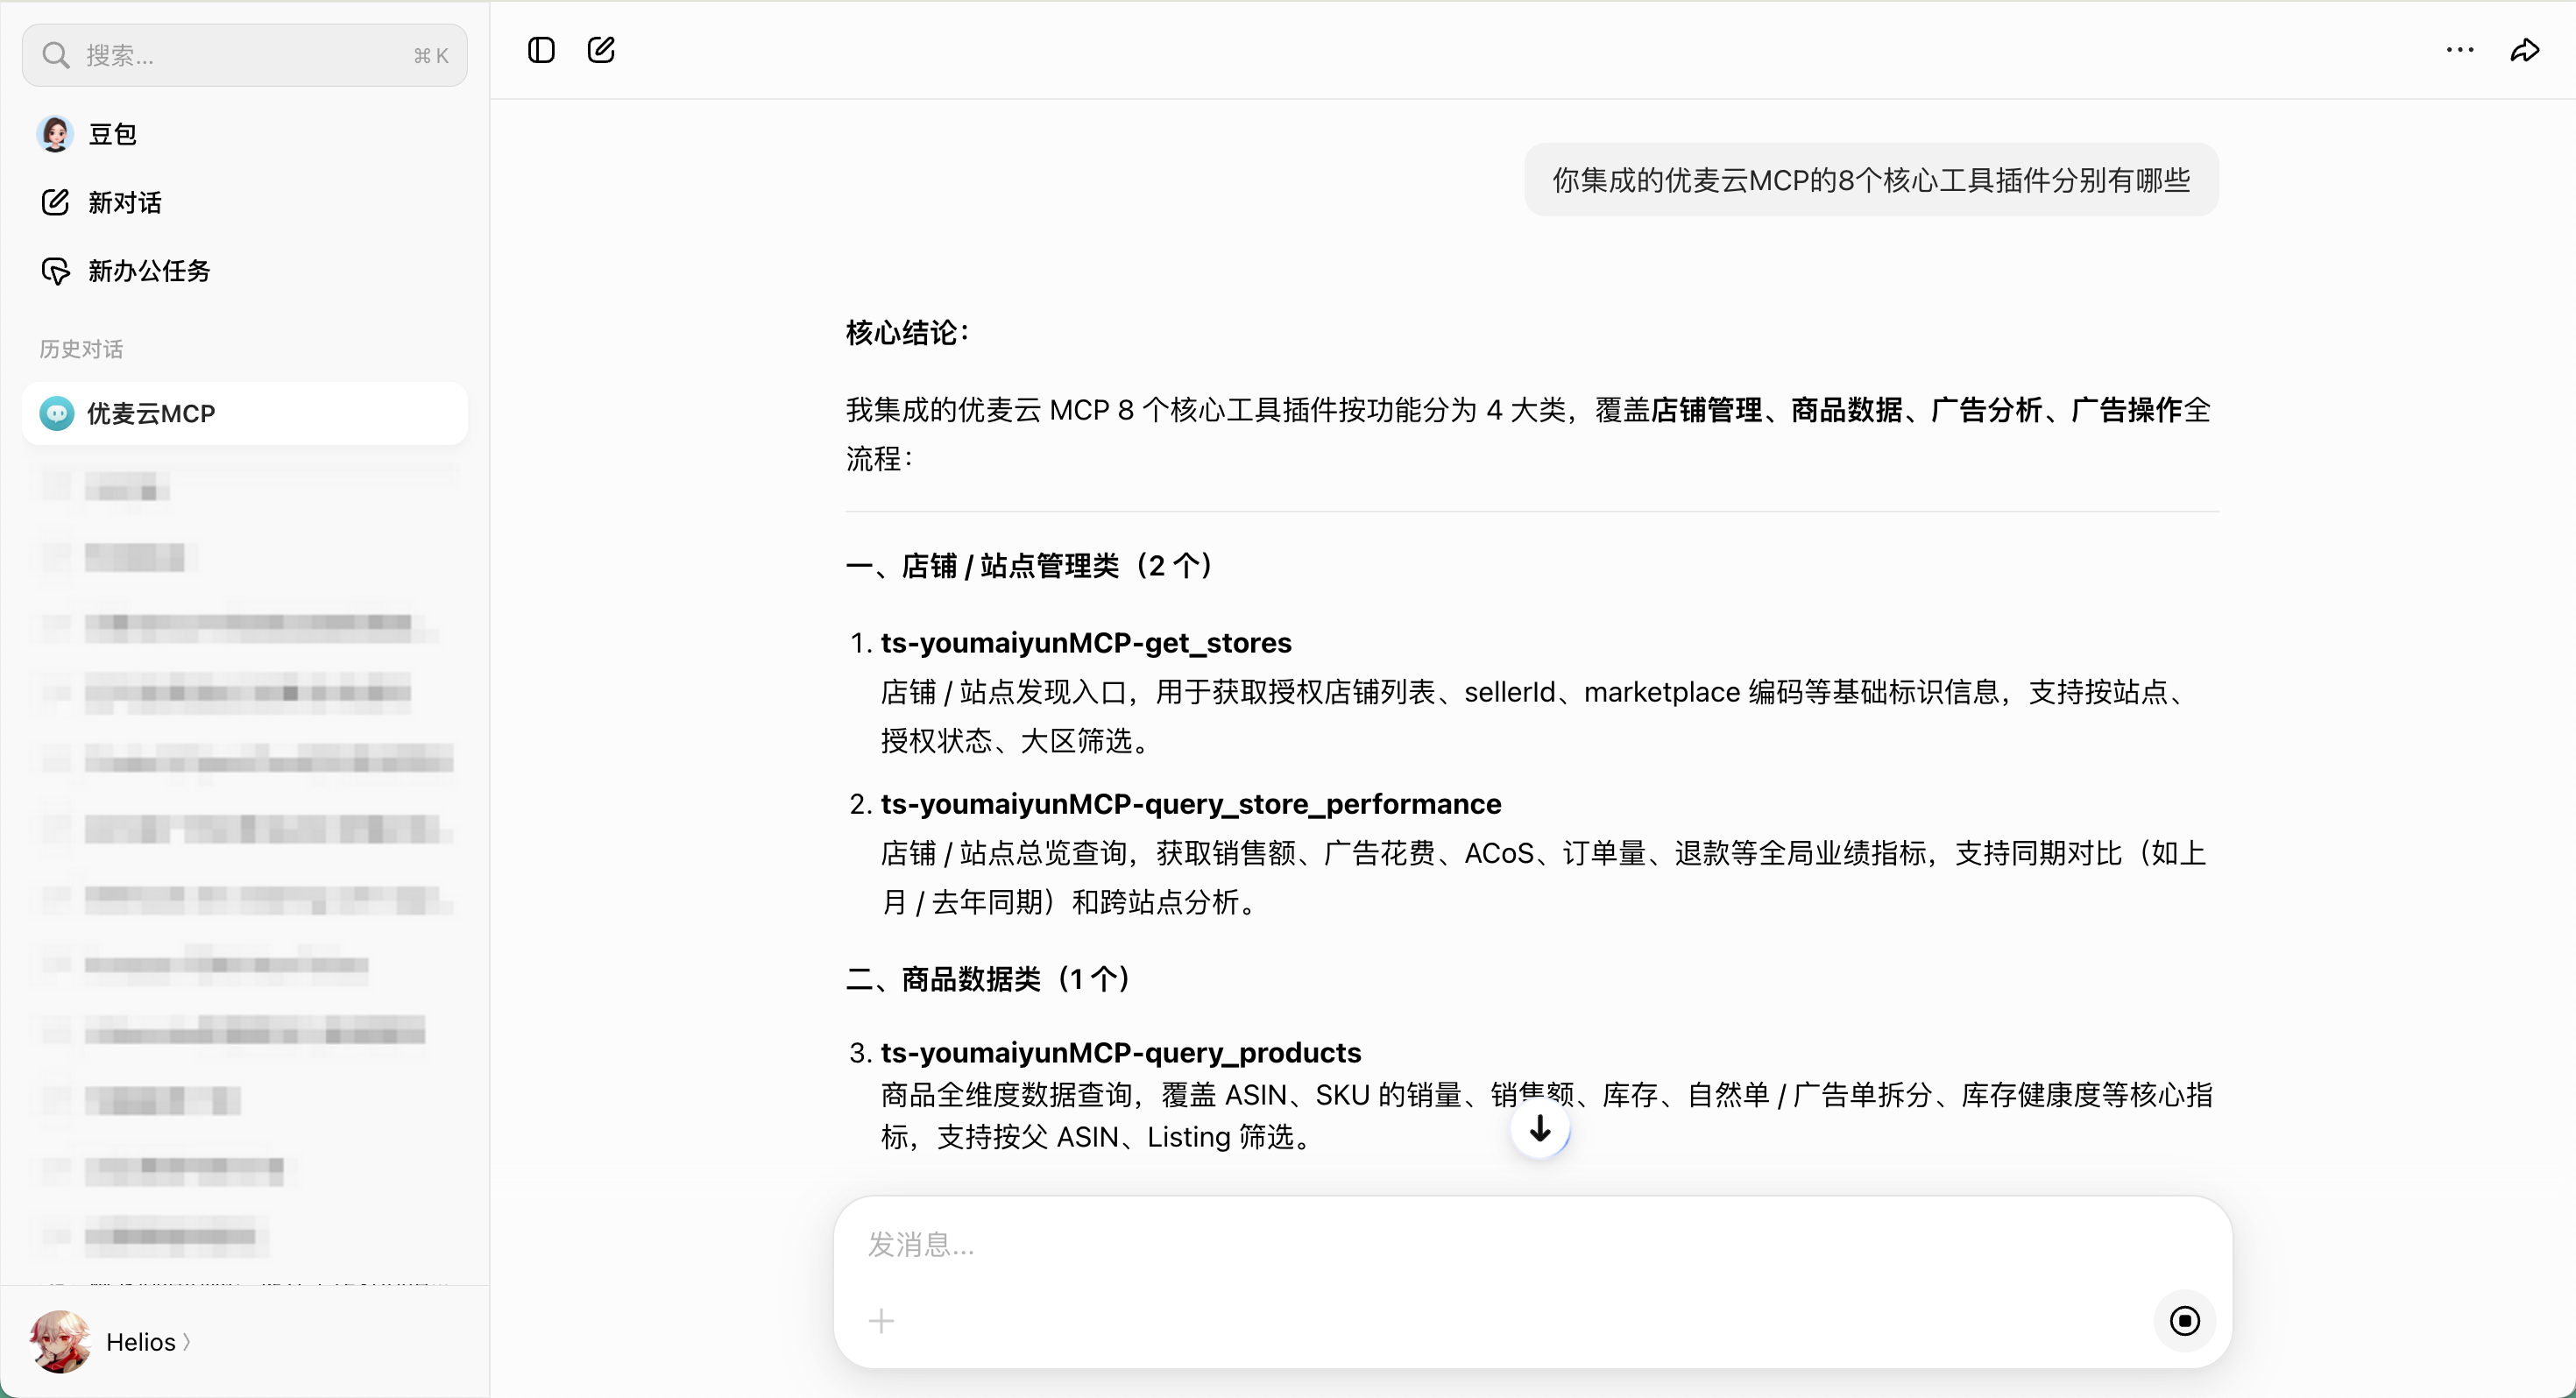This screenshot has height=1398, width=2576.
Task: Click the ⌘K shortcut hint in search
Action: pos(431,55)
